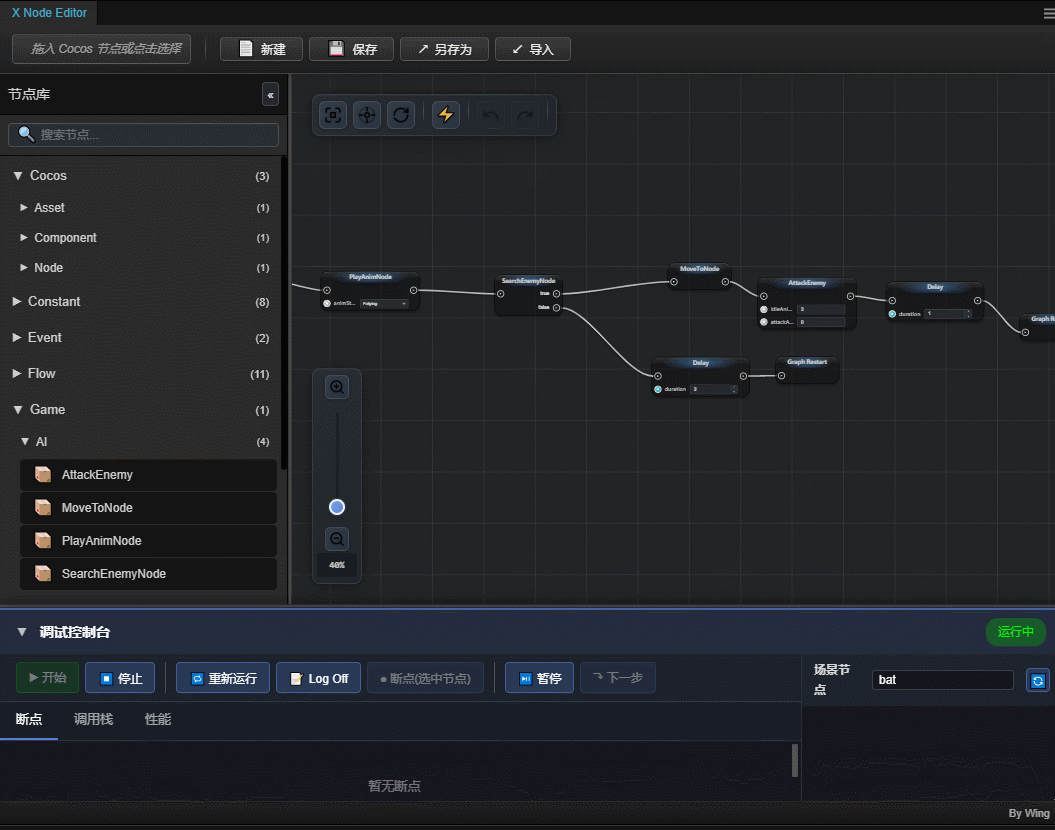Viewport: 1055px width, 830px height.
Task: Click the zoom slider blue handle
Action: [337, 507]
